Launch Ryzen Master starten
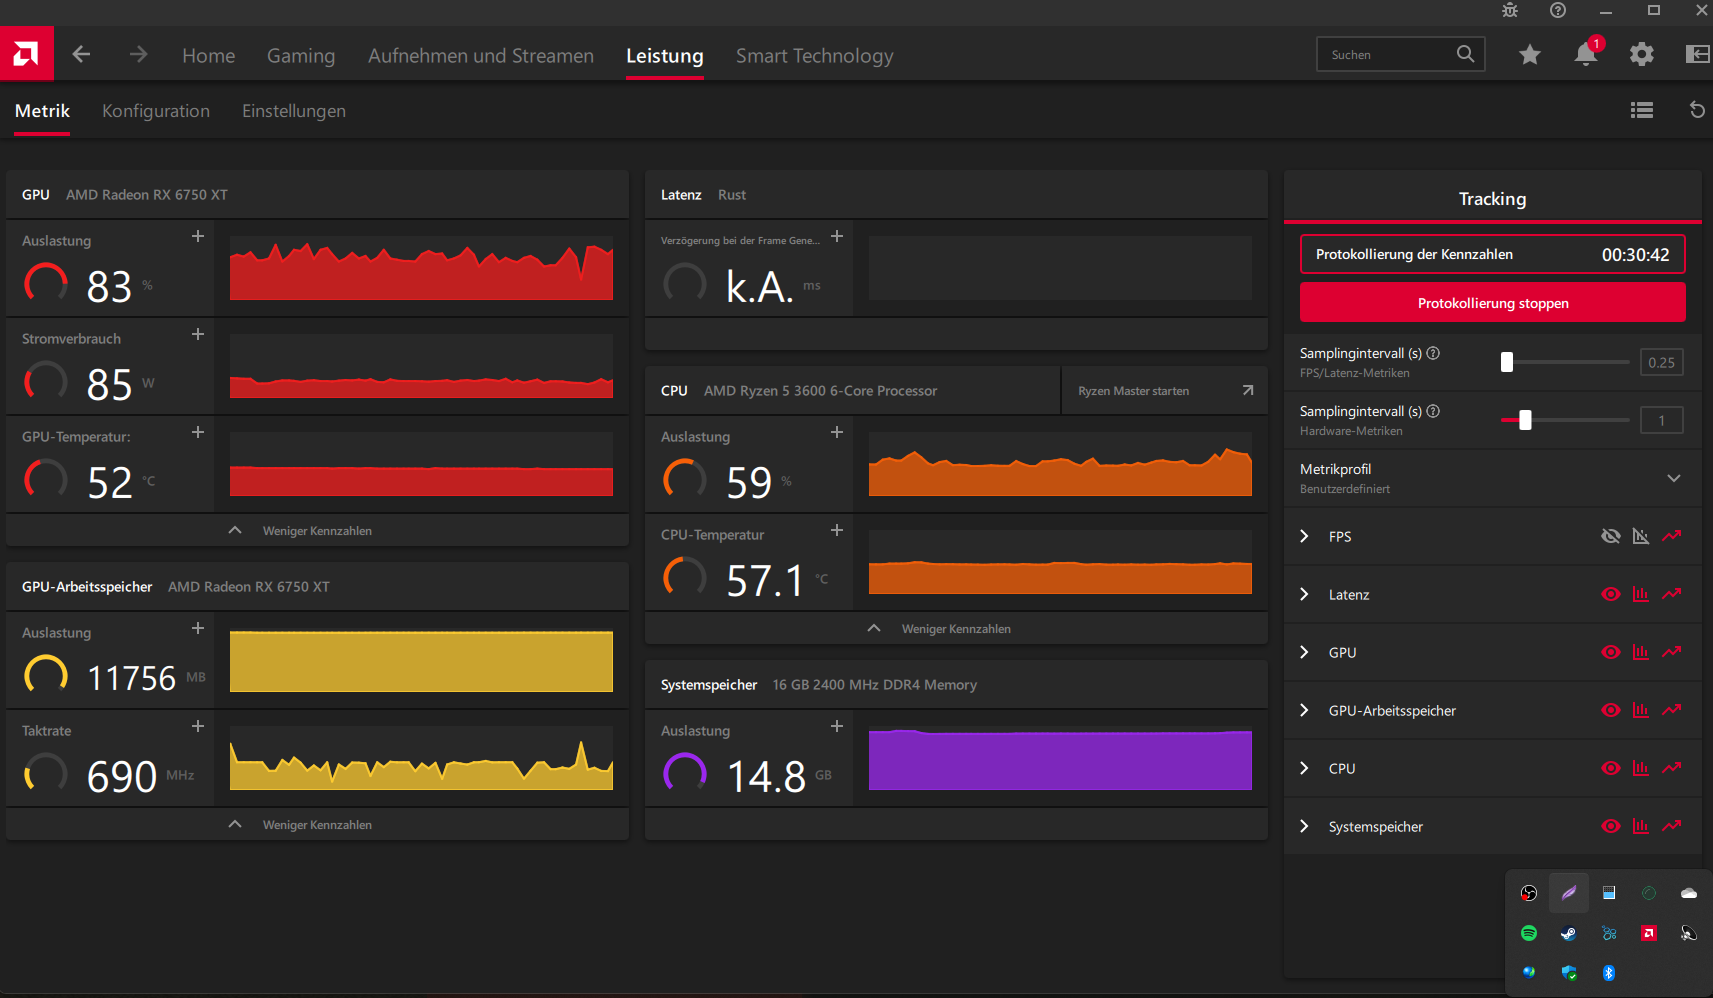The image size is (1713, 998). (1164, 390)
